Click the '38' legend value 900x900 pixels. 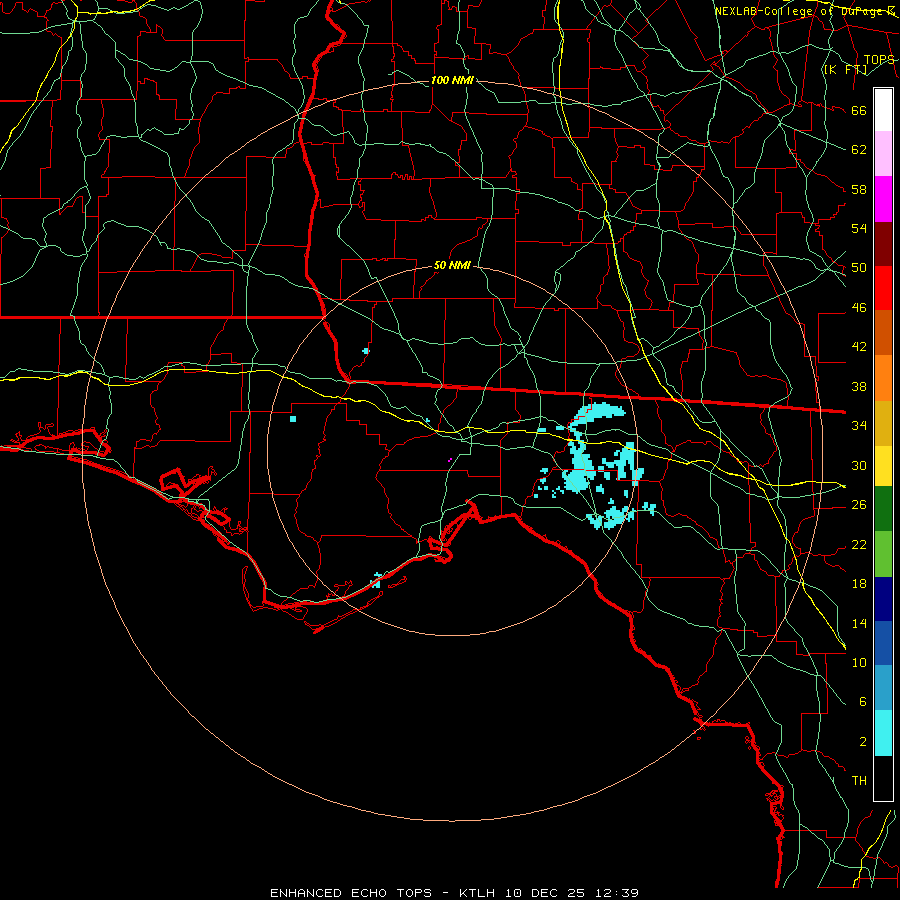tap(859, 386)
